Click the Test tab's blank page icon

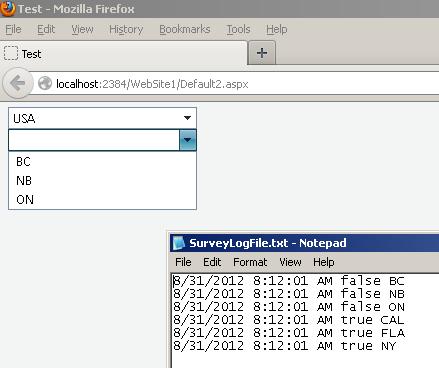click(x=11, y=53)
